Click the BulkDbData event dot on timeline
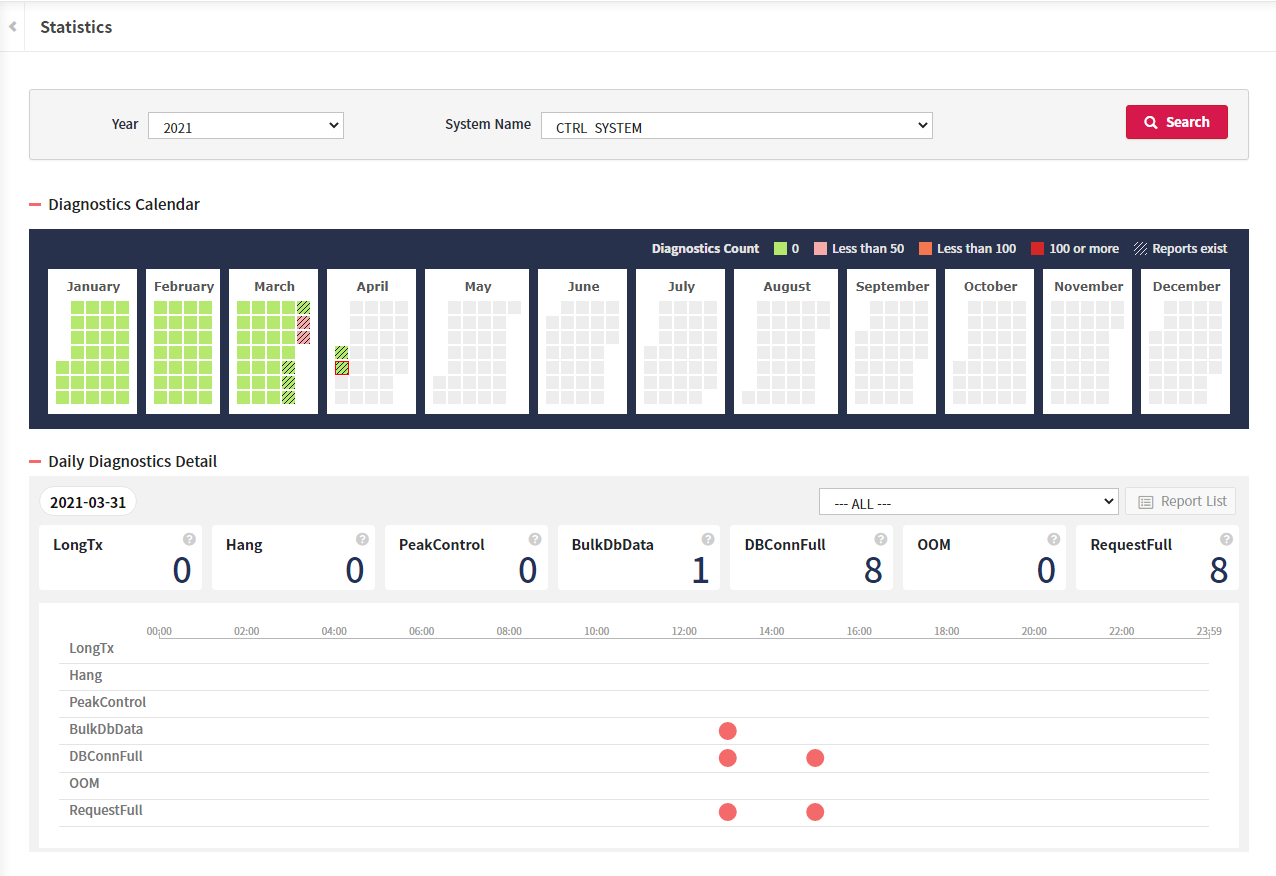This screenshot has width=1276, height=876. pyautogui.click(x=727, y=731)
